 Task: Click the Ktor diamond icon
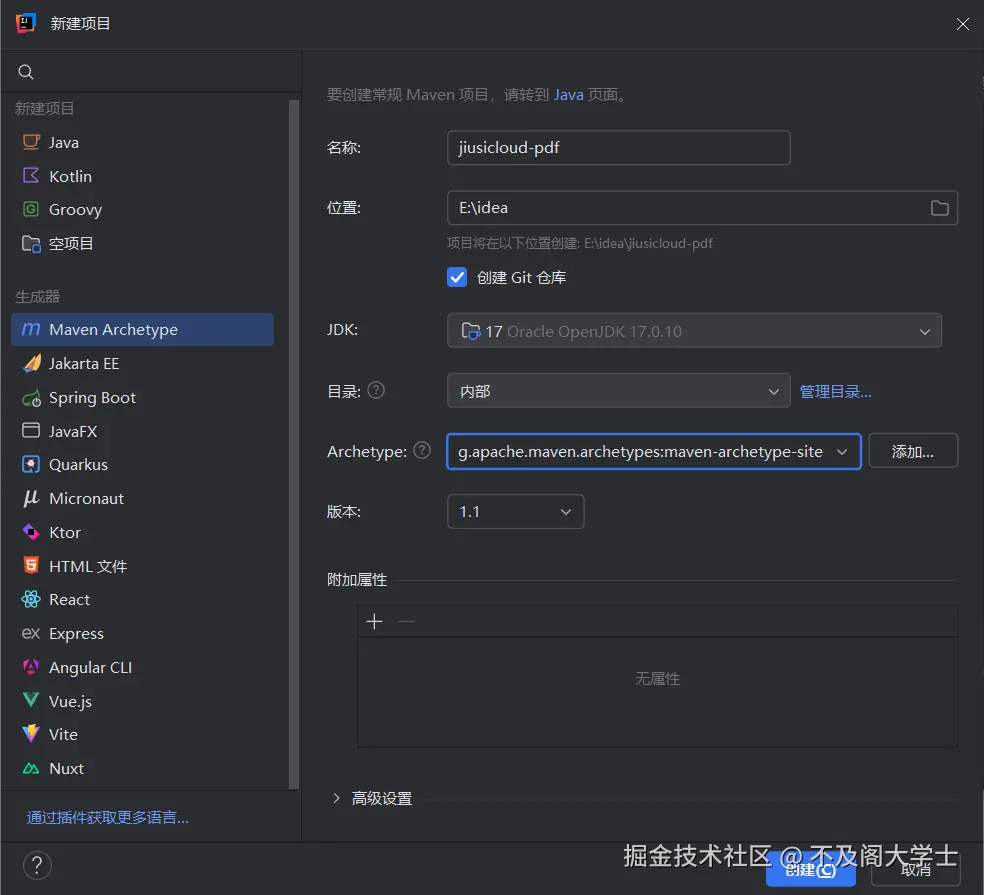pos(31,532)
